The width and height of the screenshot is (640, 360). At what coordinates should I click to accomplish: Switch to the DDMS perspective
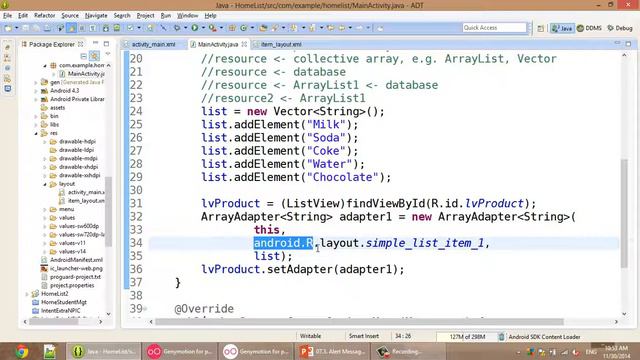589,28
